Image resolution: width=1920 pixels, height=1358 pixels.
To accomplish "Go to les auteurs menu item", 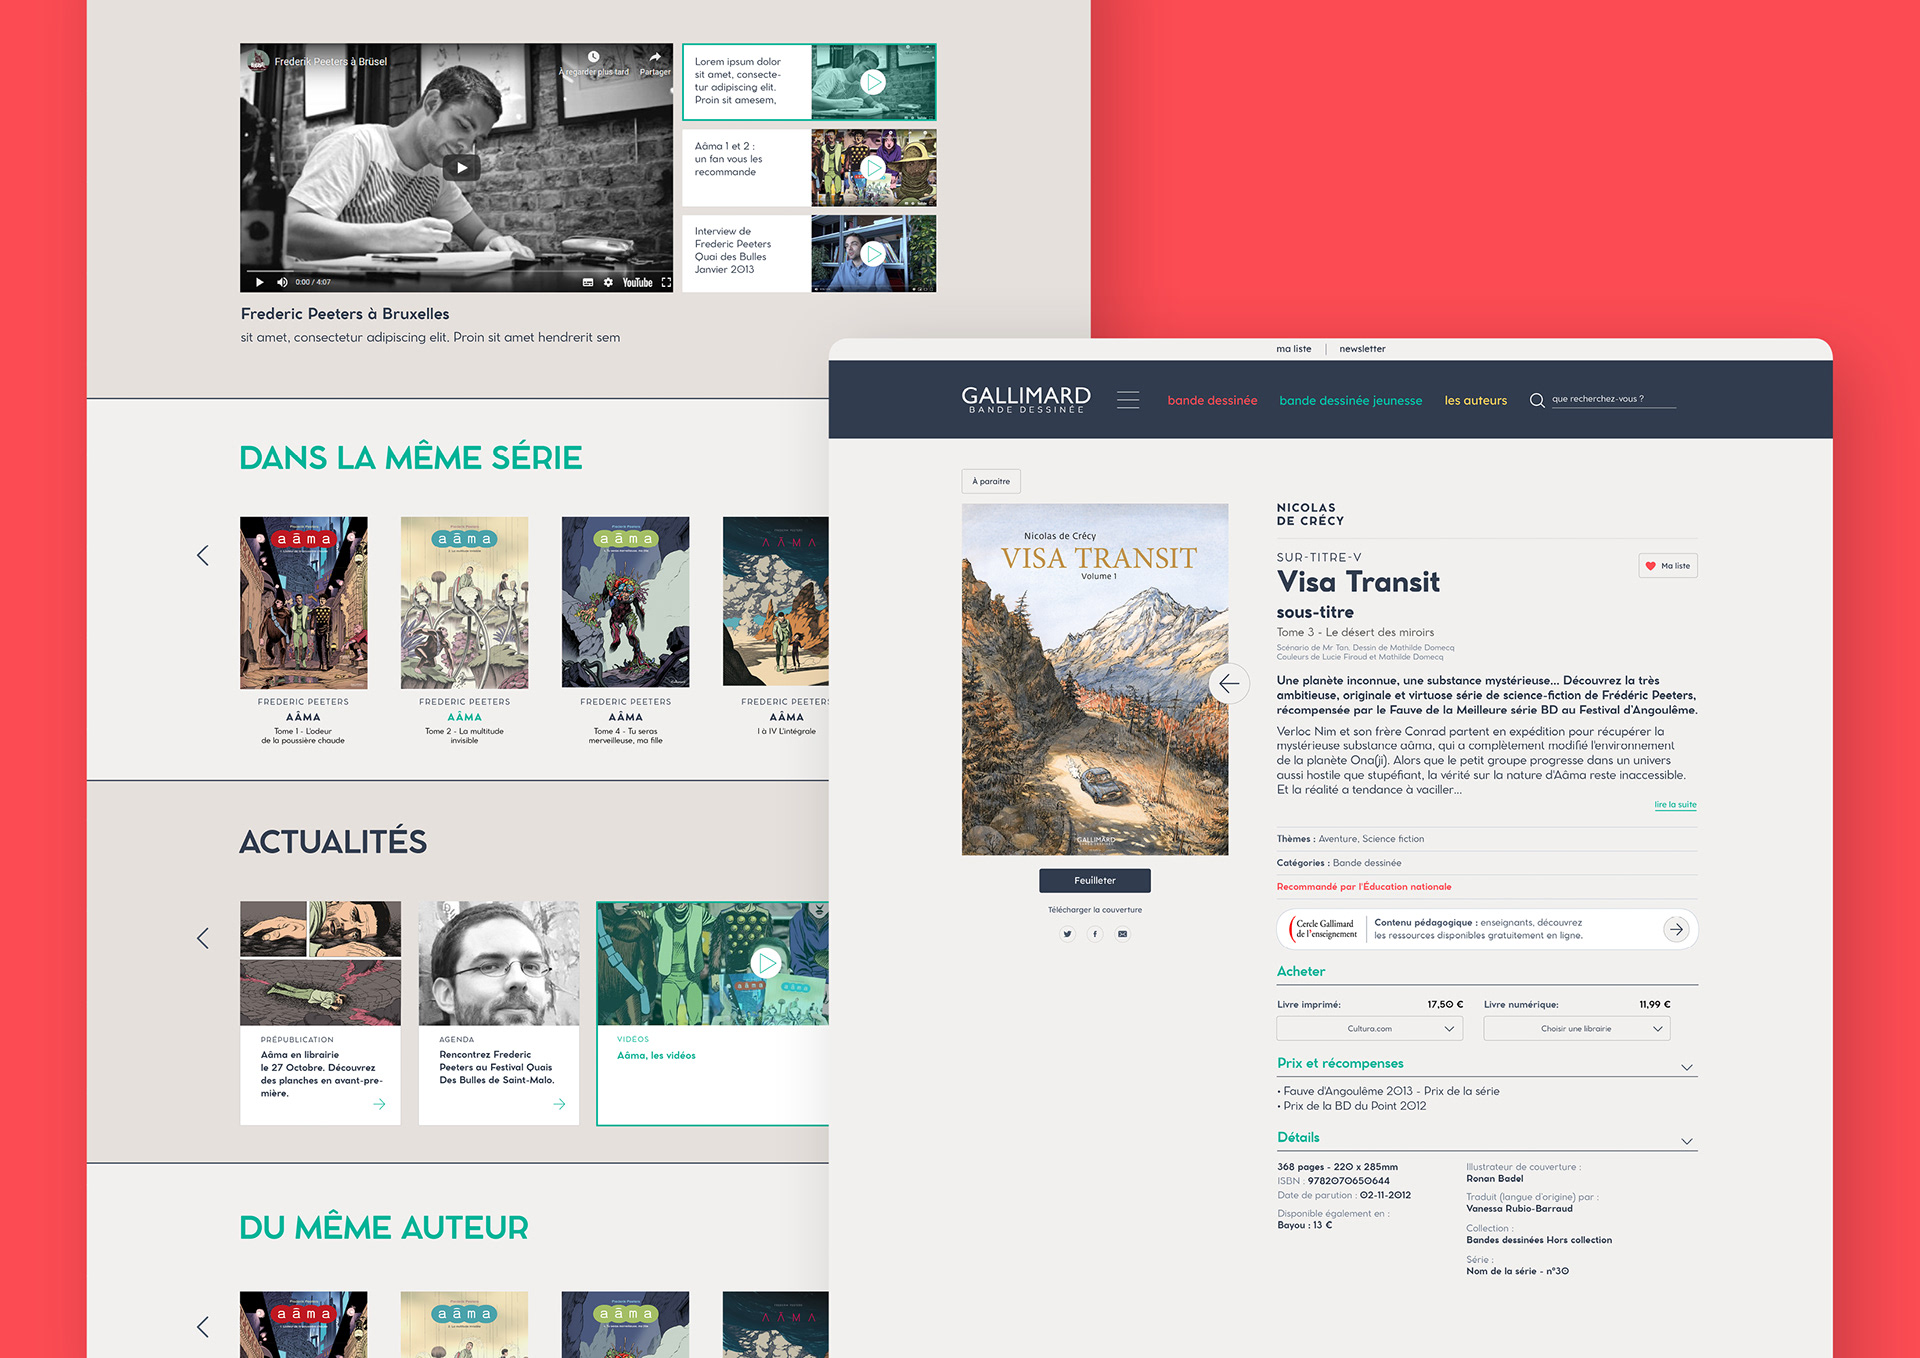I will (x=1475, y=401).
